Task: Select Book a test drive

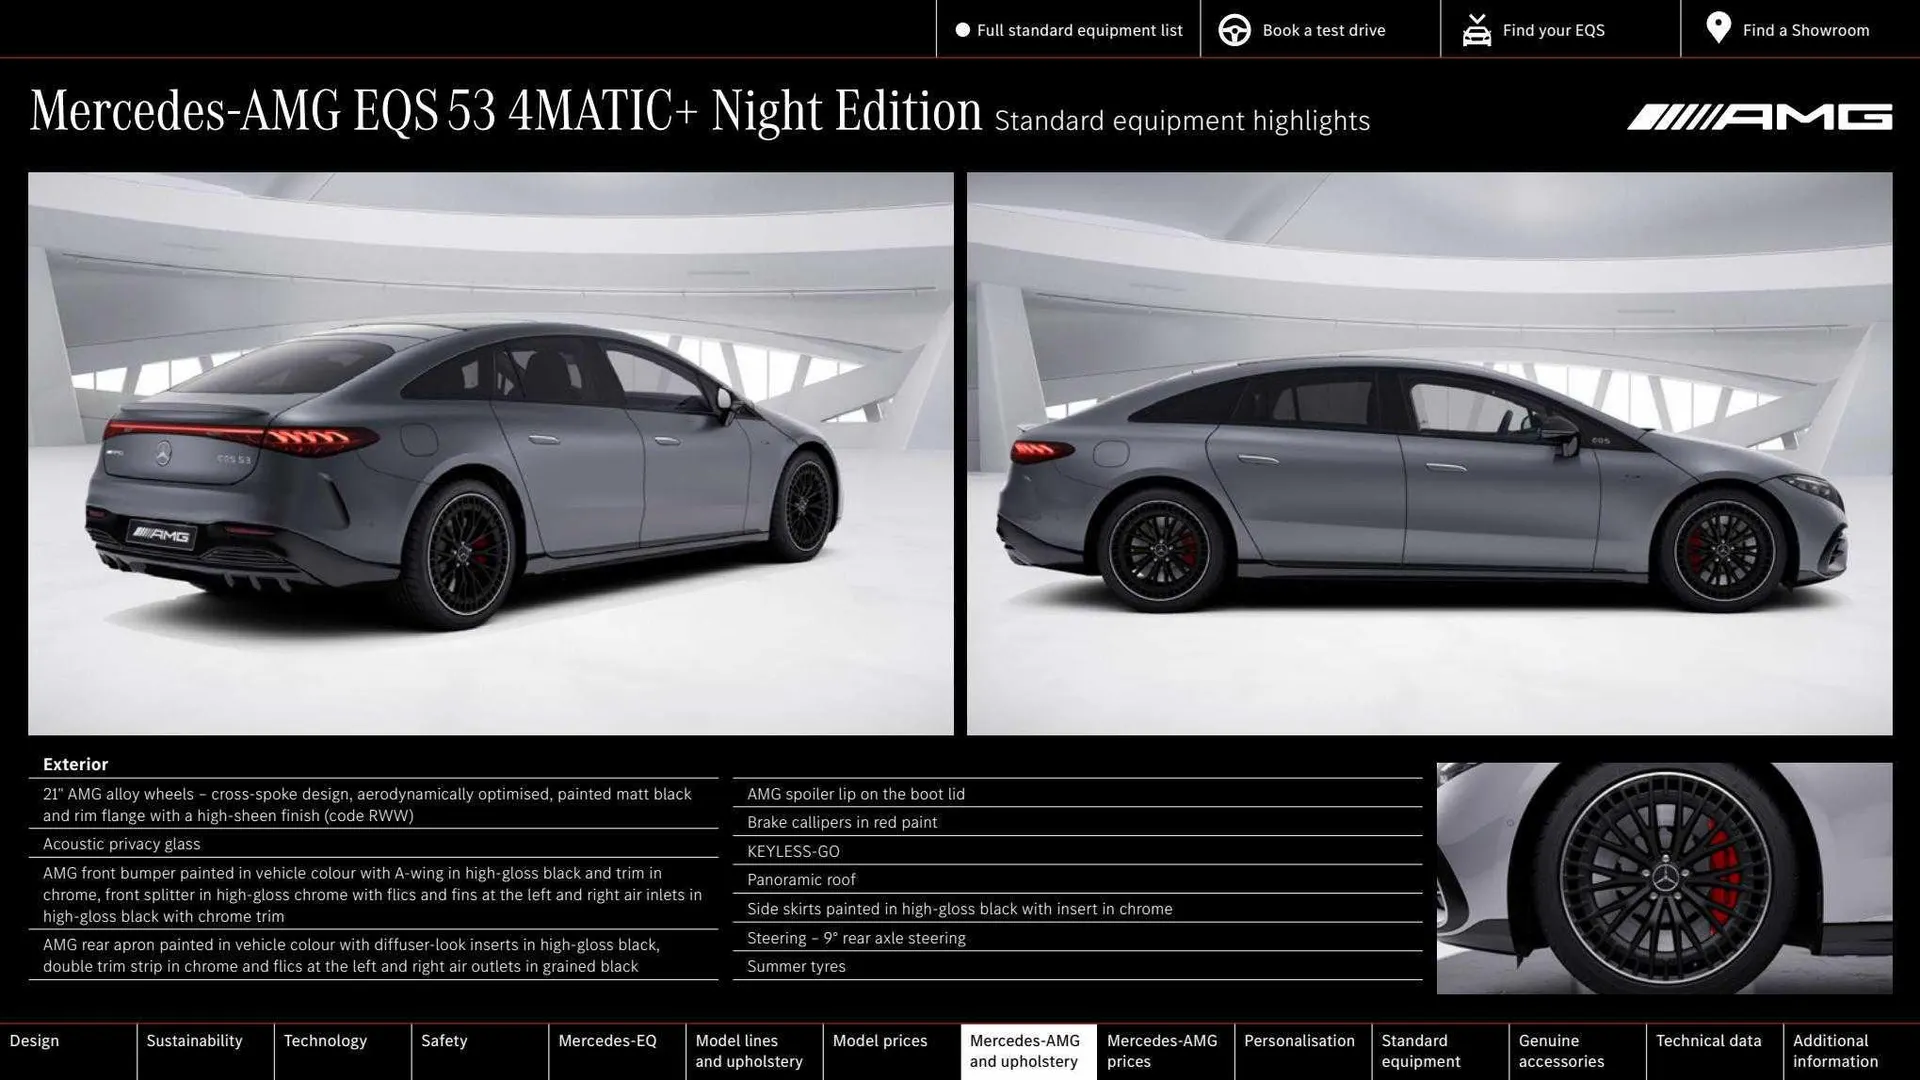Action: click(x=1324, y=30)
